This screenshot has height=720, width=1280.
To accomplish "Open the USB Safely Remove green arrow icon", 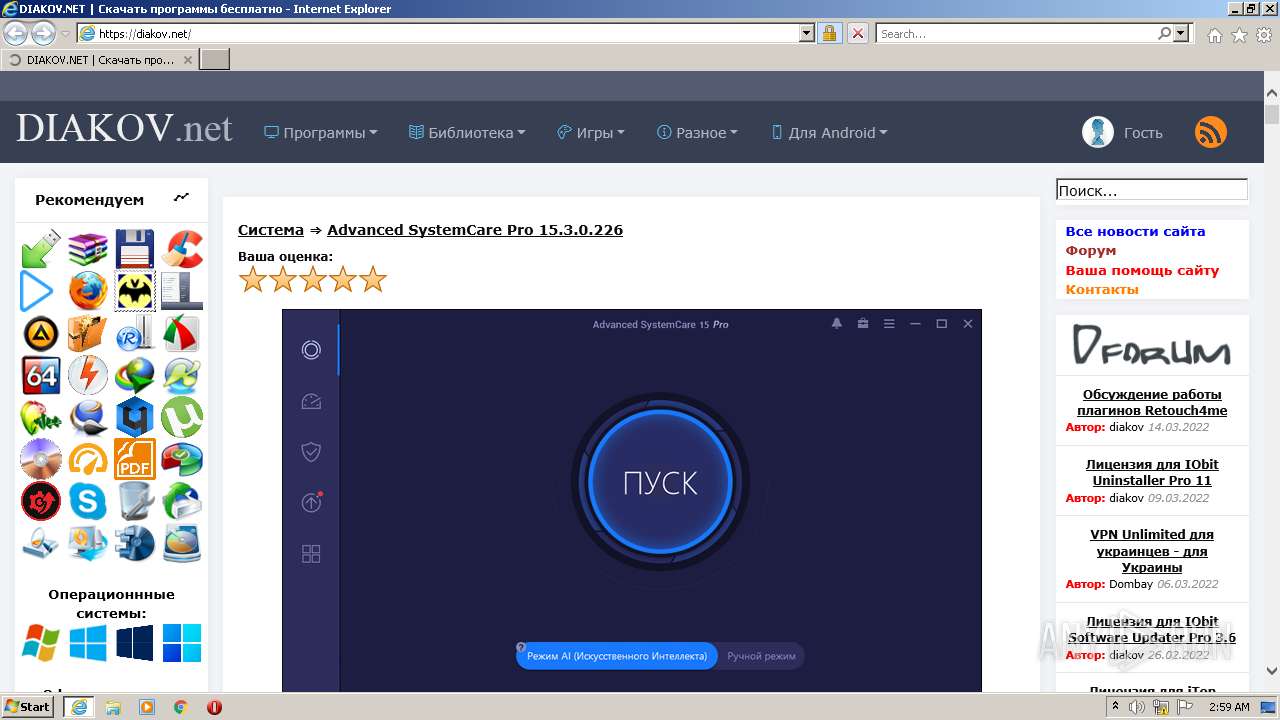I will [x=41, y=249].
